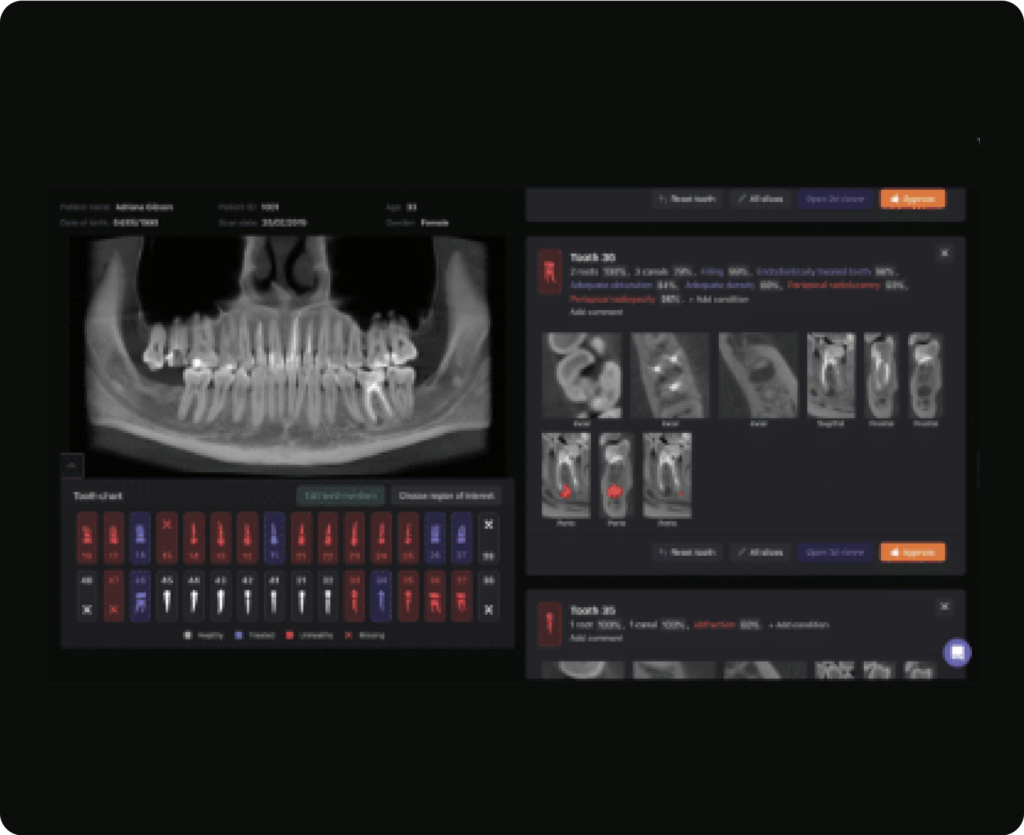Open All slices for Tooth 36

[760, 552]
